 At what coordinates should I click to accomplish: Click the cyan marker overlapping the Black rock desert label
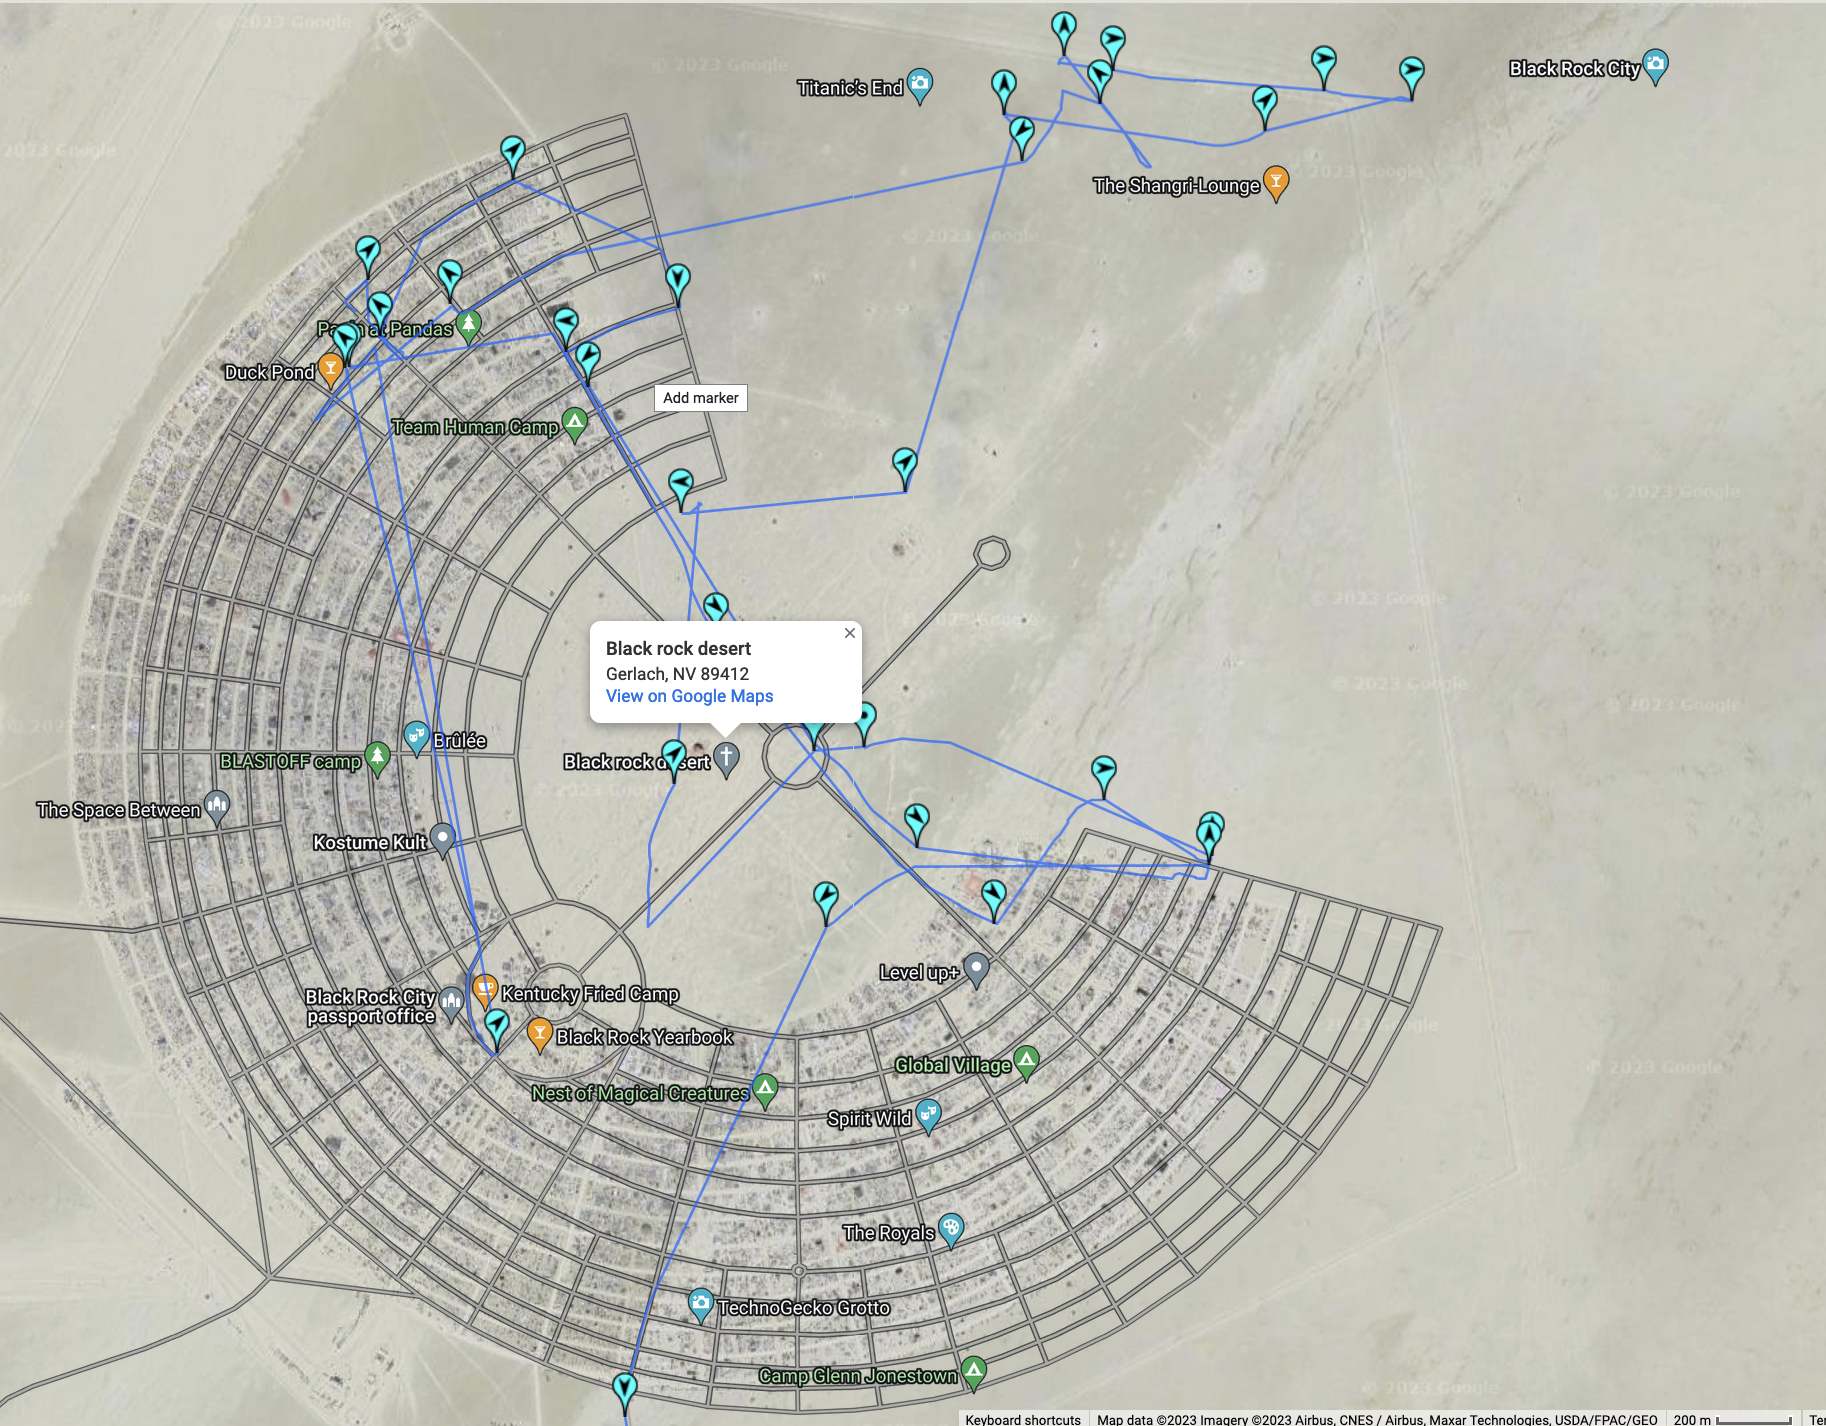tap(674, 759)
